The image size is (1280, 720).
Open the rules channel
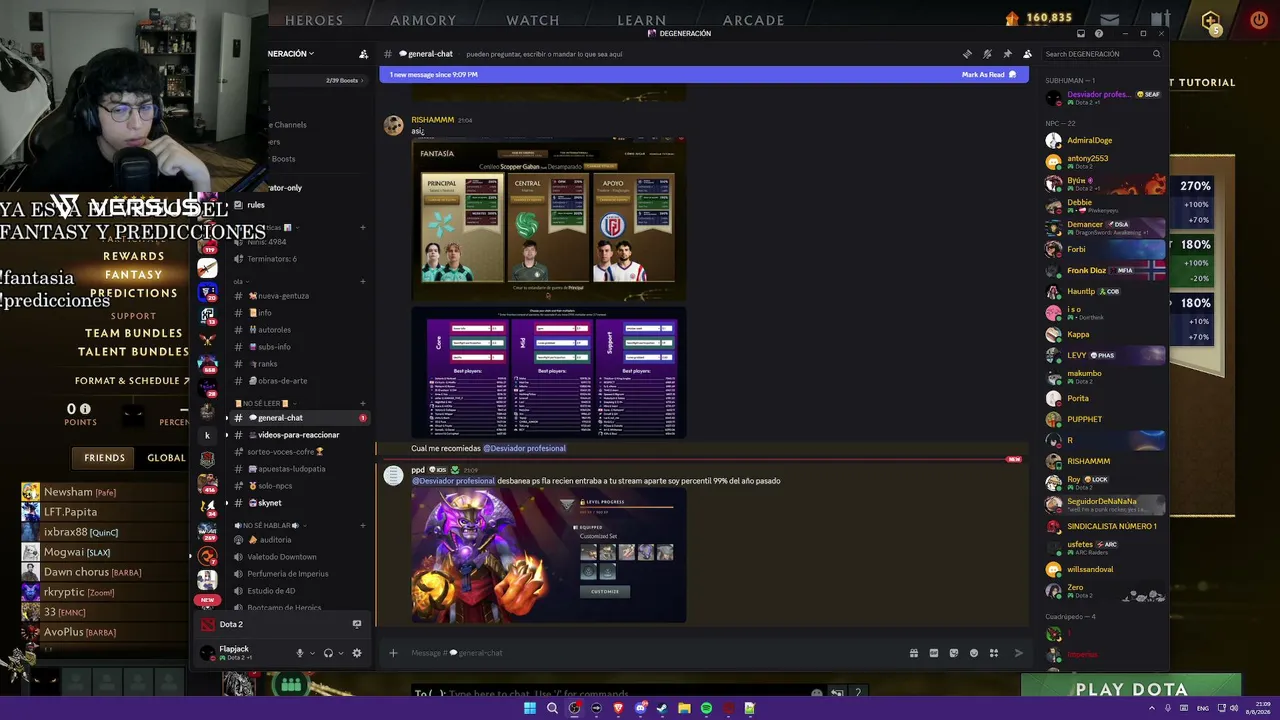click(x=256, y=205)
